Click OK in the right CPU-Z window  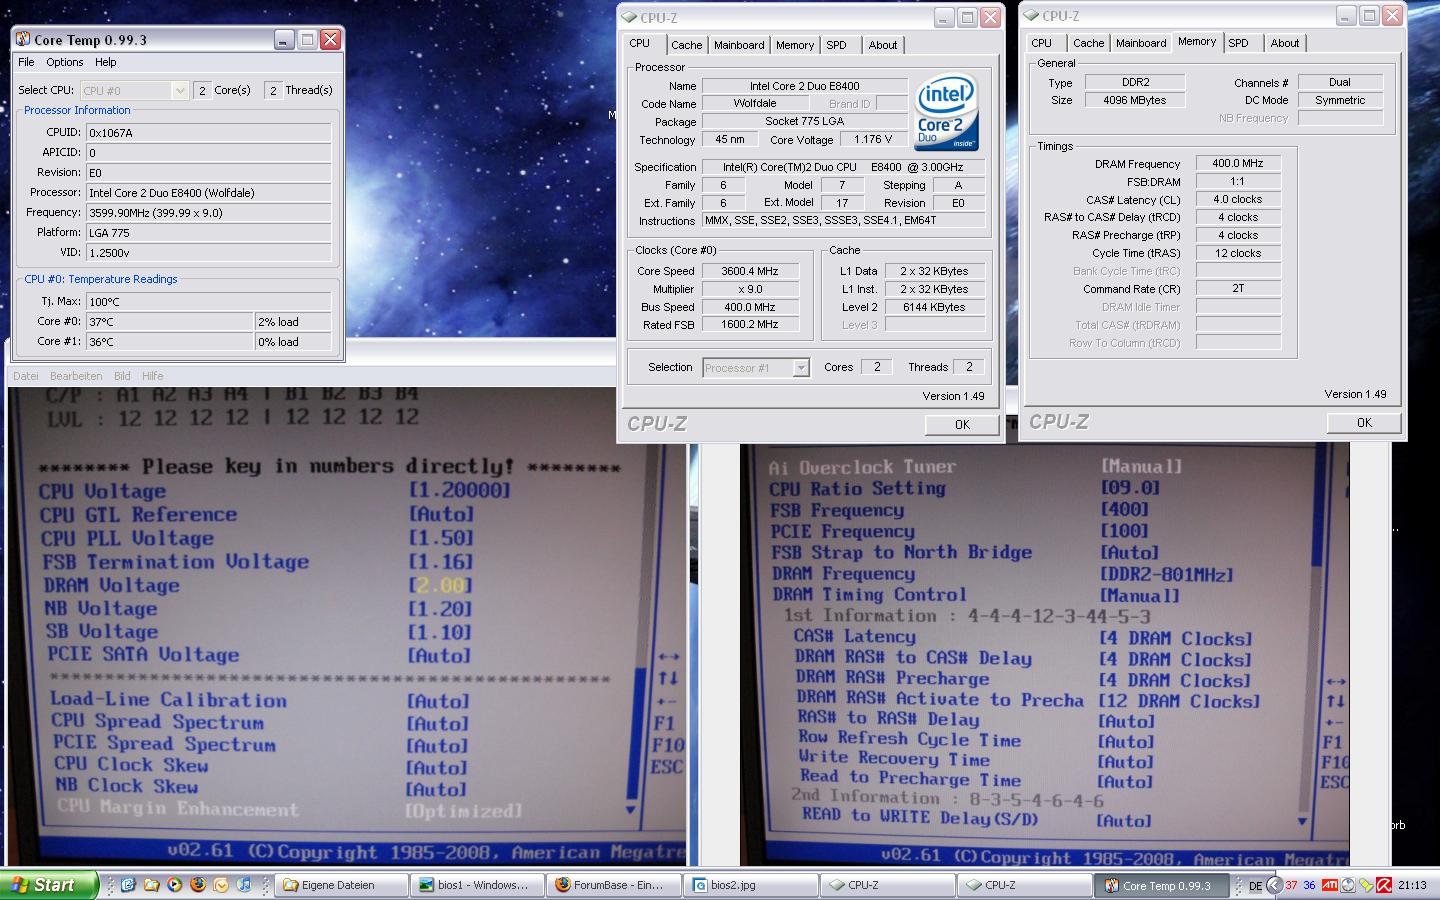point(1364,423)
